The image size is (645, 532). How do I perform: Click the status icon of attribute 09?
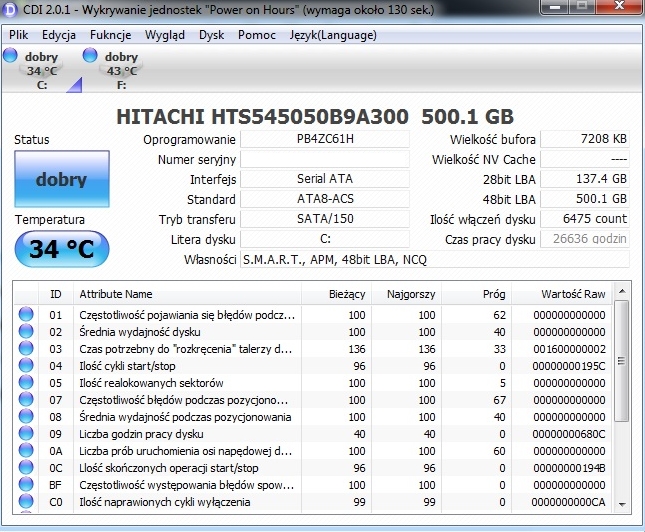coord(26,434)
